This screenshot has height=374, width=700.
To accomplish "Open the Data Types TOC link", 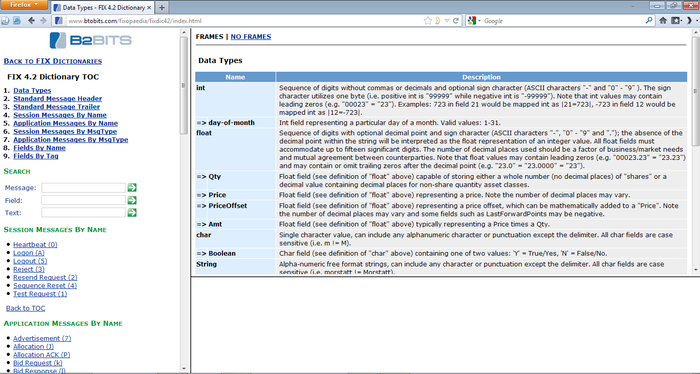I will tap(32, 90).
